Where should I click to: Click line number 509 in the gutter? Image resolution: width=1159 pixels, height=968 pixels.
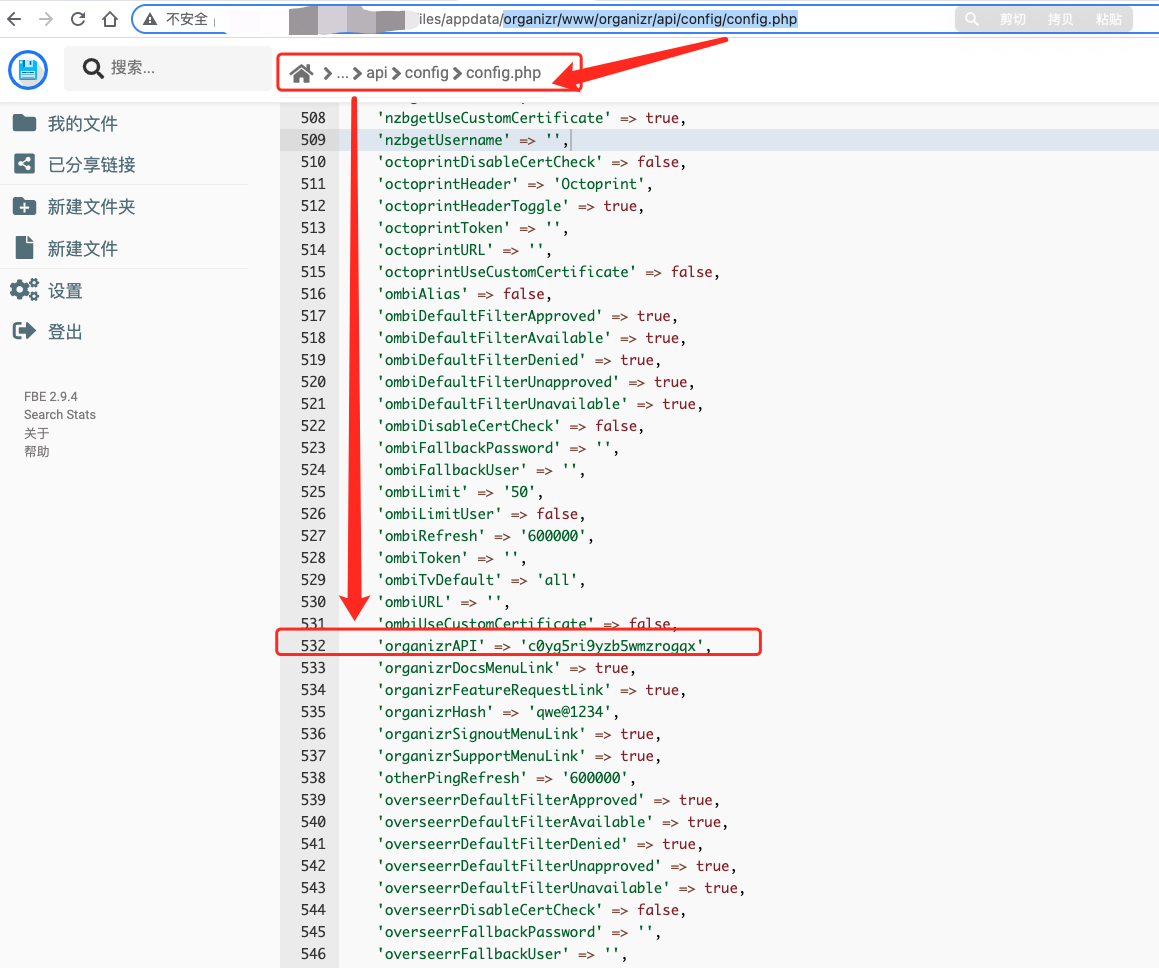coord(313,140)
